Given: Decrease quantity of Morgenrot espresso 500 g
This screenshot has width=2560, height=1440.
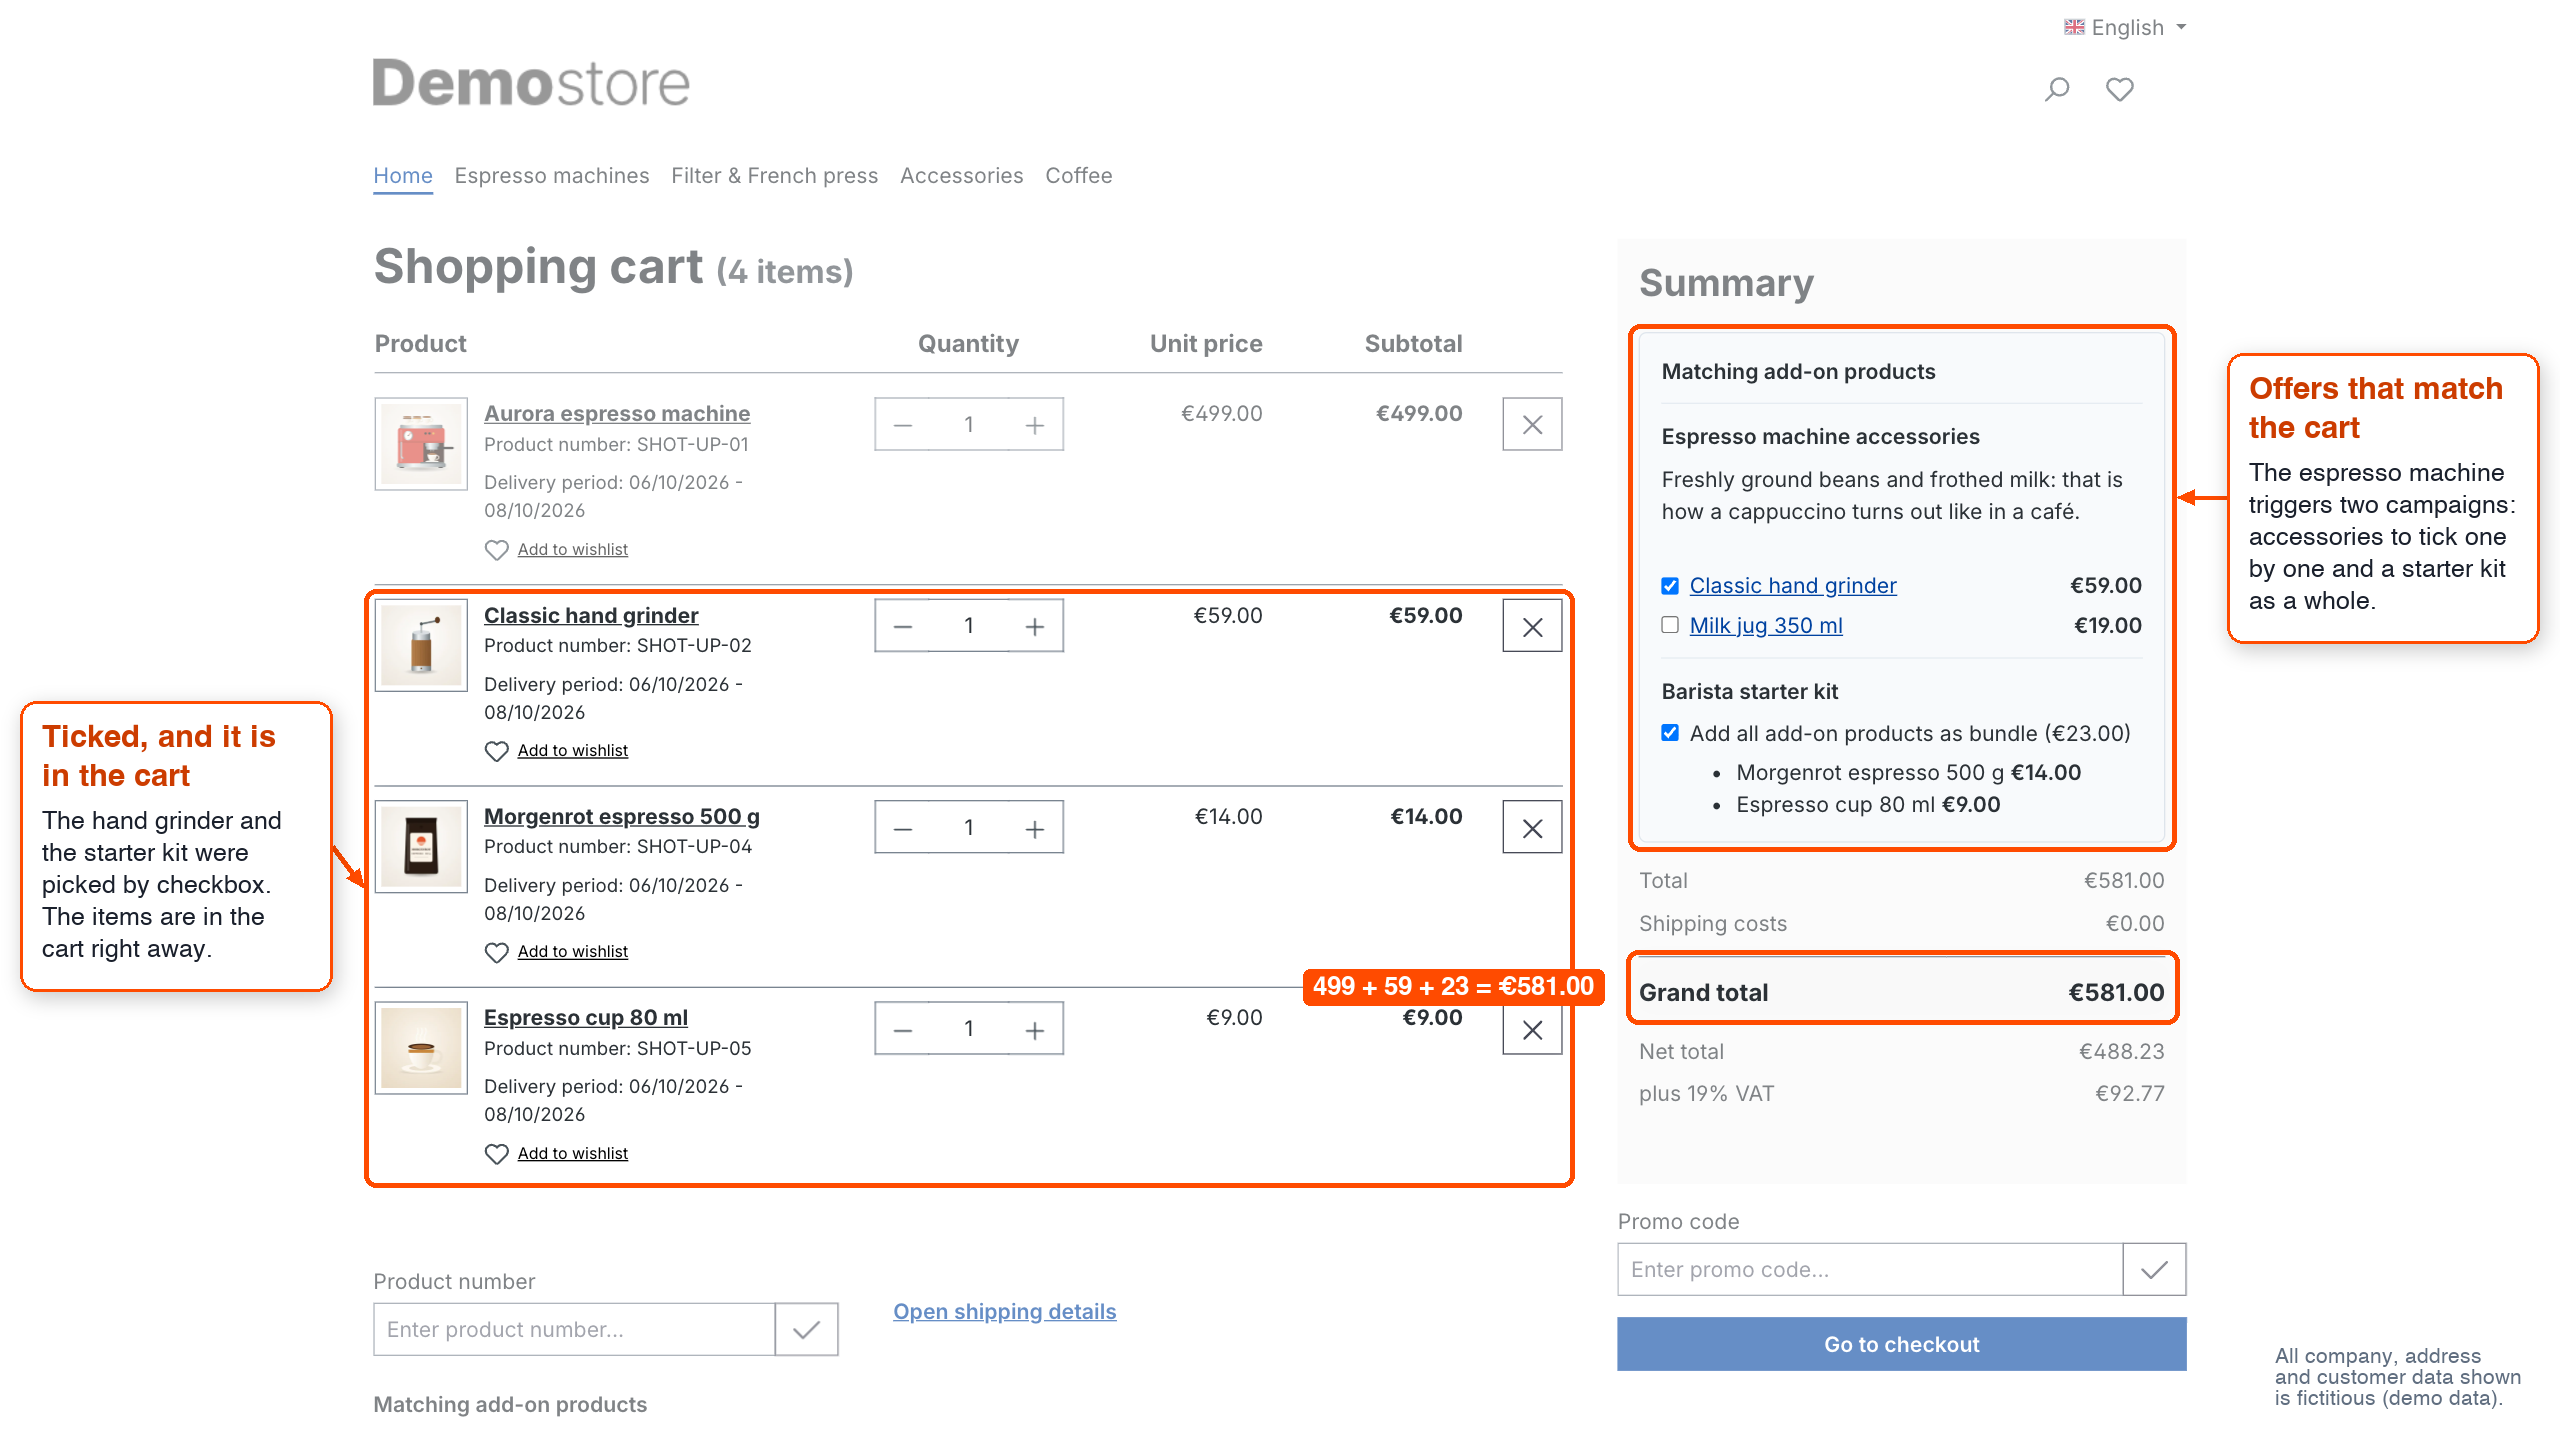Looking at the screenshot, I should click(902, 828).
